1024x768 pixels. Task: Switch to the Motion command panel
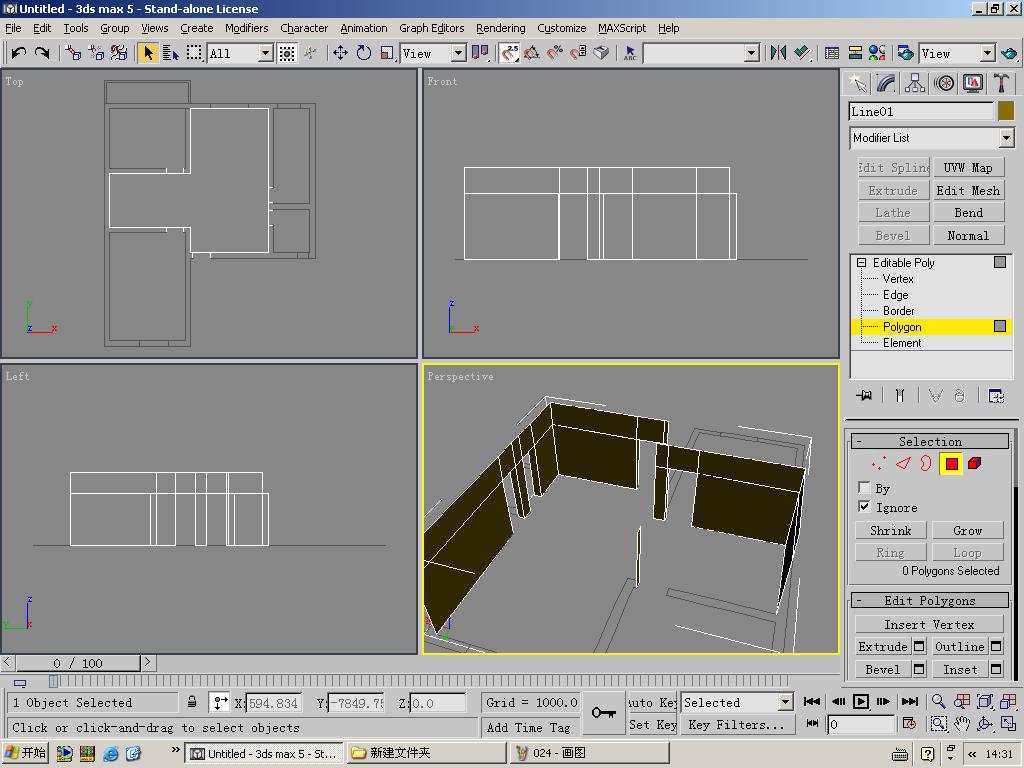click(x=944, y=83)
